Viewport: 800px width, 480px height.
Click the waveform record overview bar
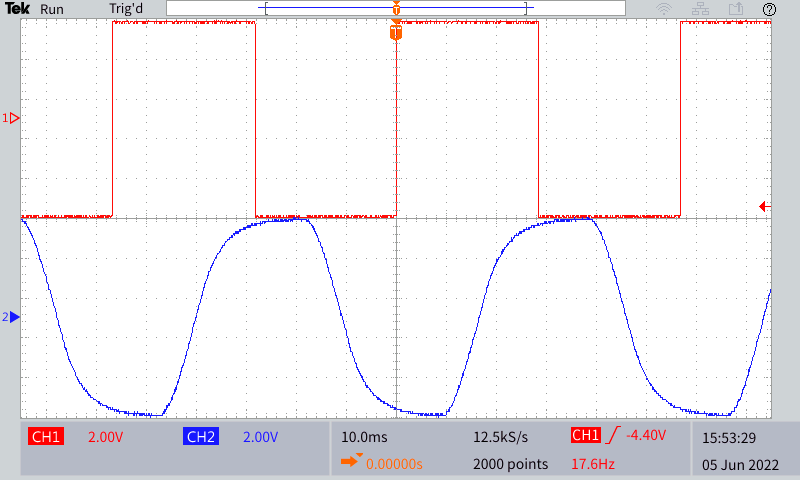(x=396, y=8)
